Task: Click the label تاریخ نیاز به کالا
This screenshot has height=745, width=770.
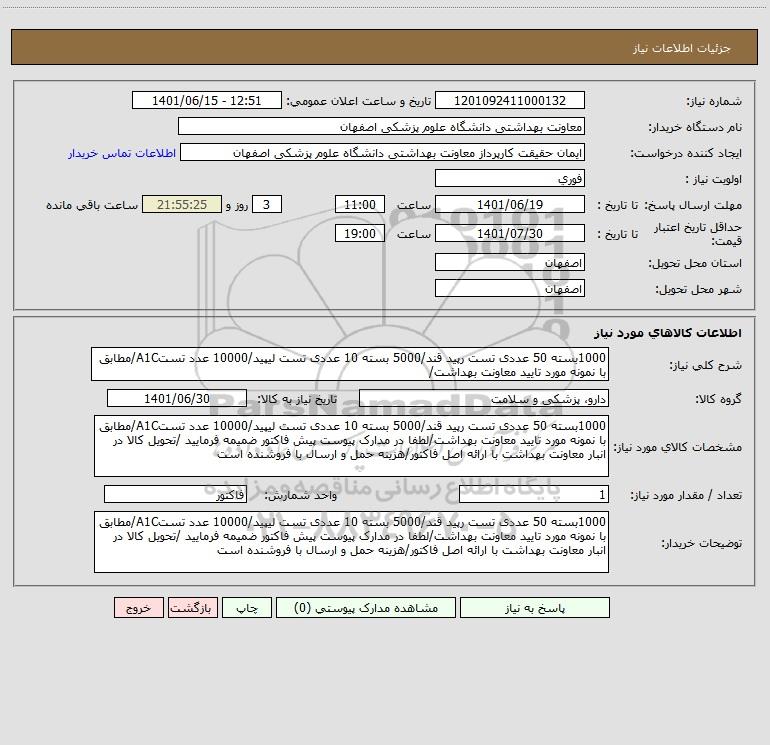Action: (x=298, y=399)
